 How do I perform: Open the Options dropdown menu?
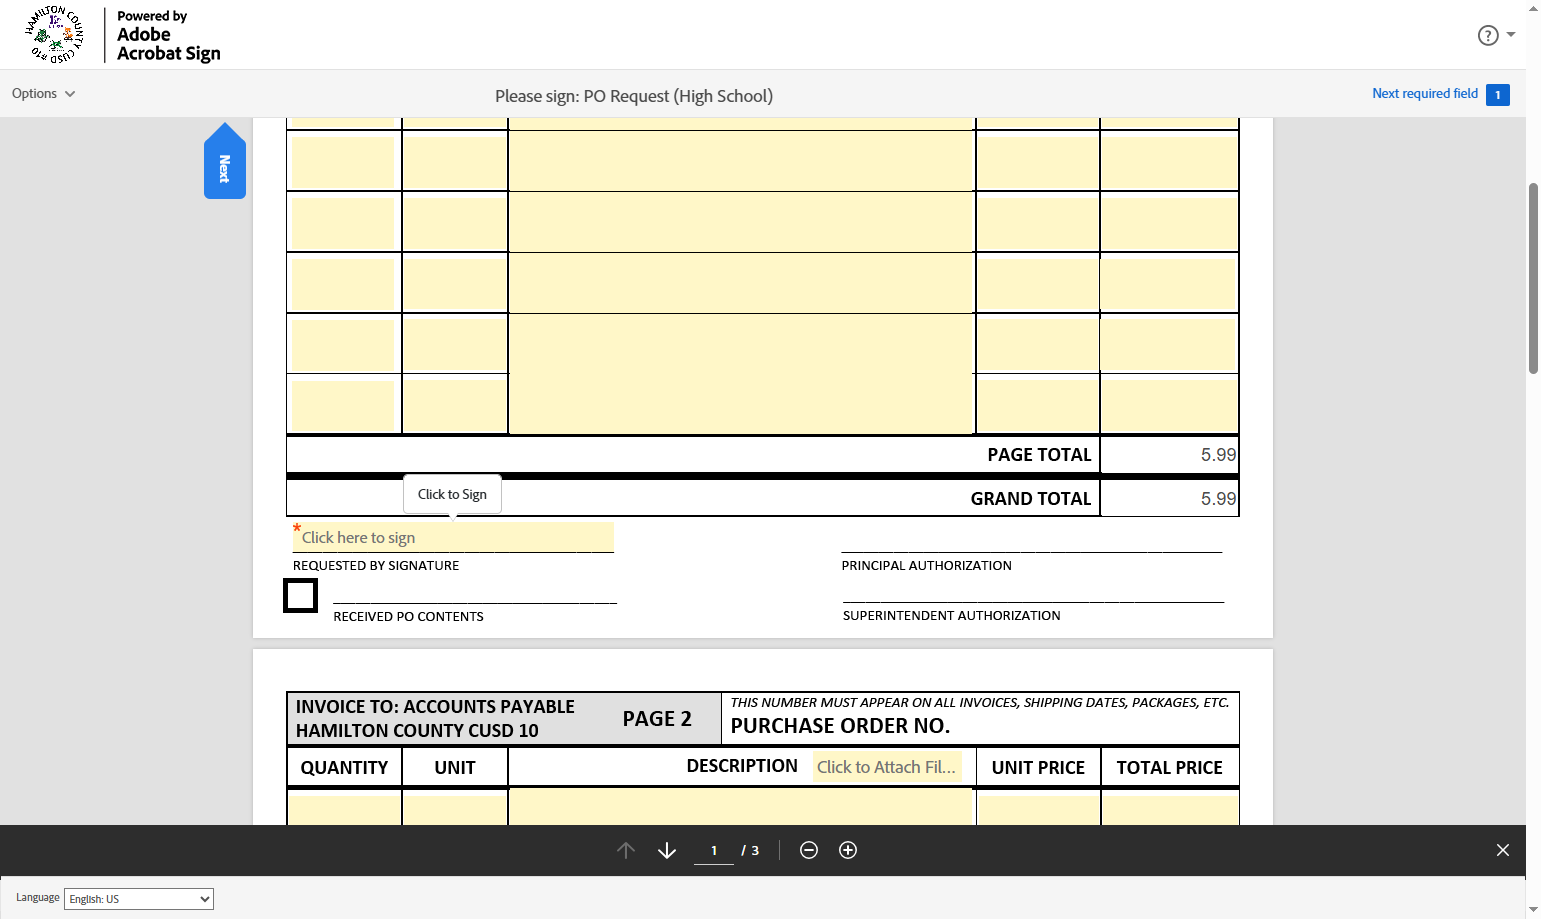tap(43, 93)
